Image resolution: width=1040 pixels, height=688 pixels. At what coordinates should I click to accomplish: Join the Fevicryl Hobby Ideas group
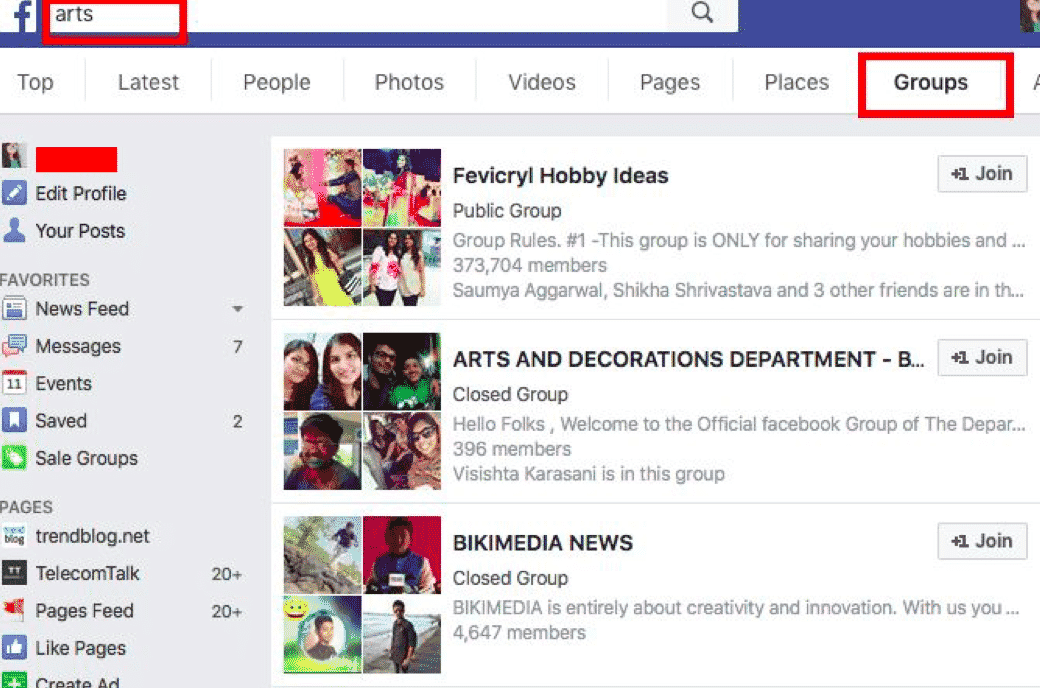[982, 174]
